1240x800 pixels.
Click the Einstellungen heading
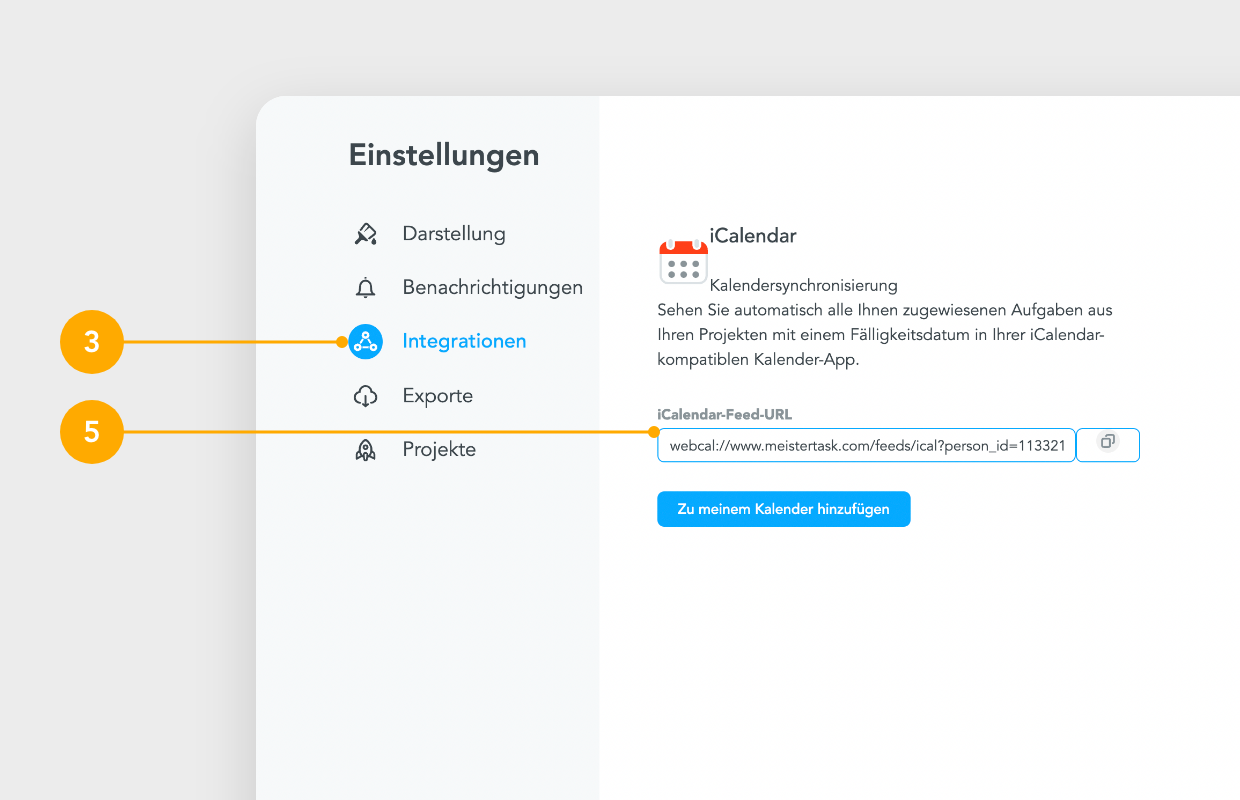pos(444,155)
